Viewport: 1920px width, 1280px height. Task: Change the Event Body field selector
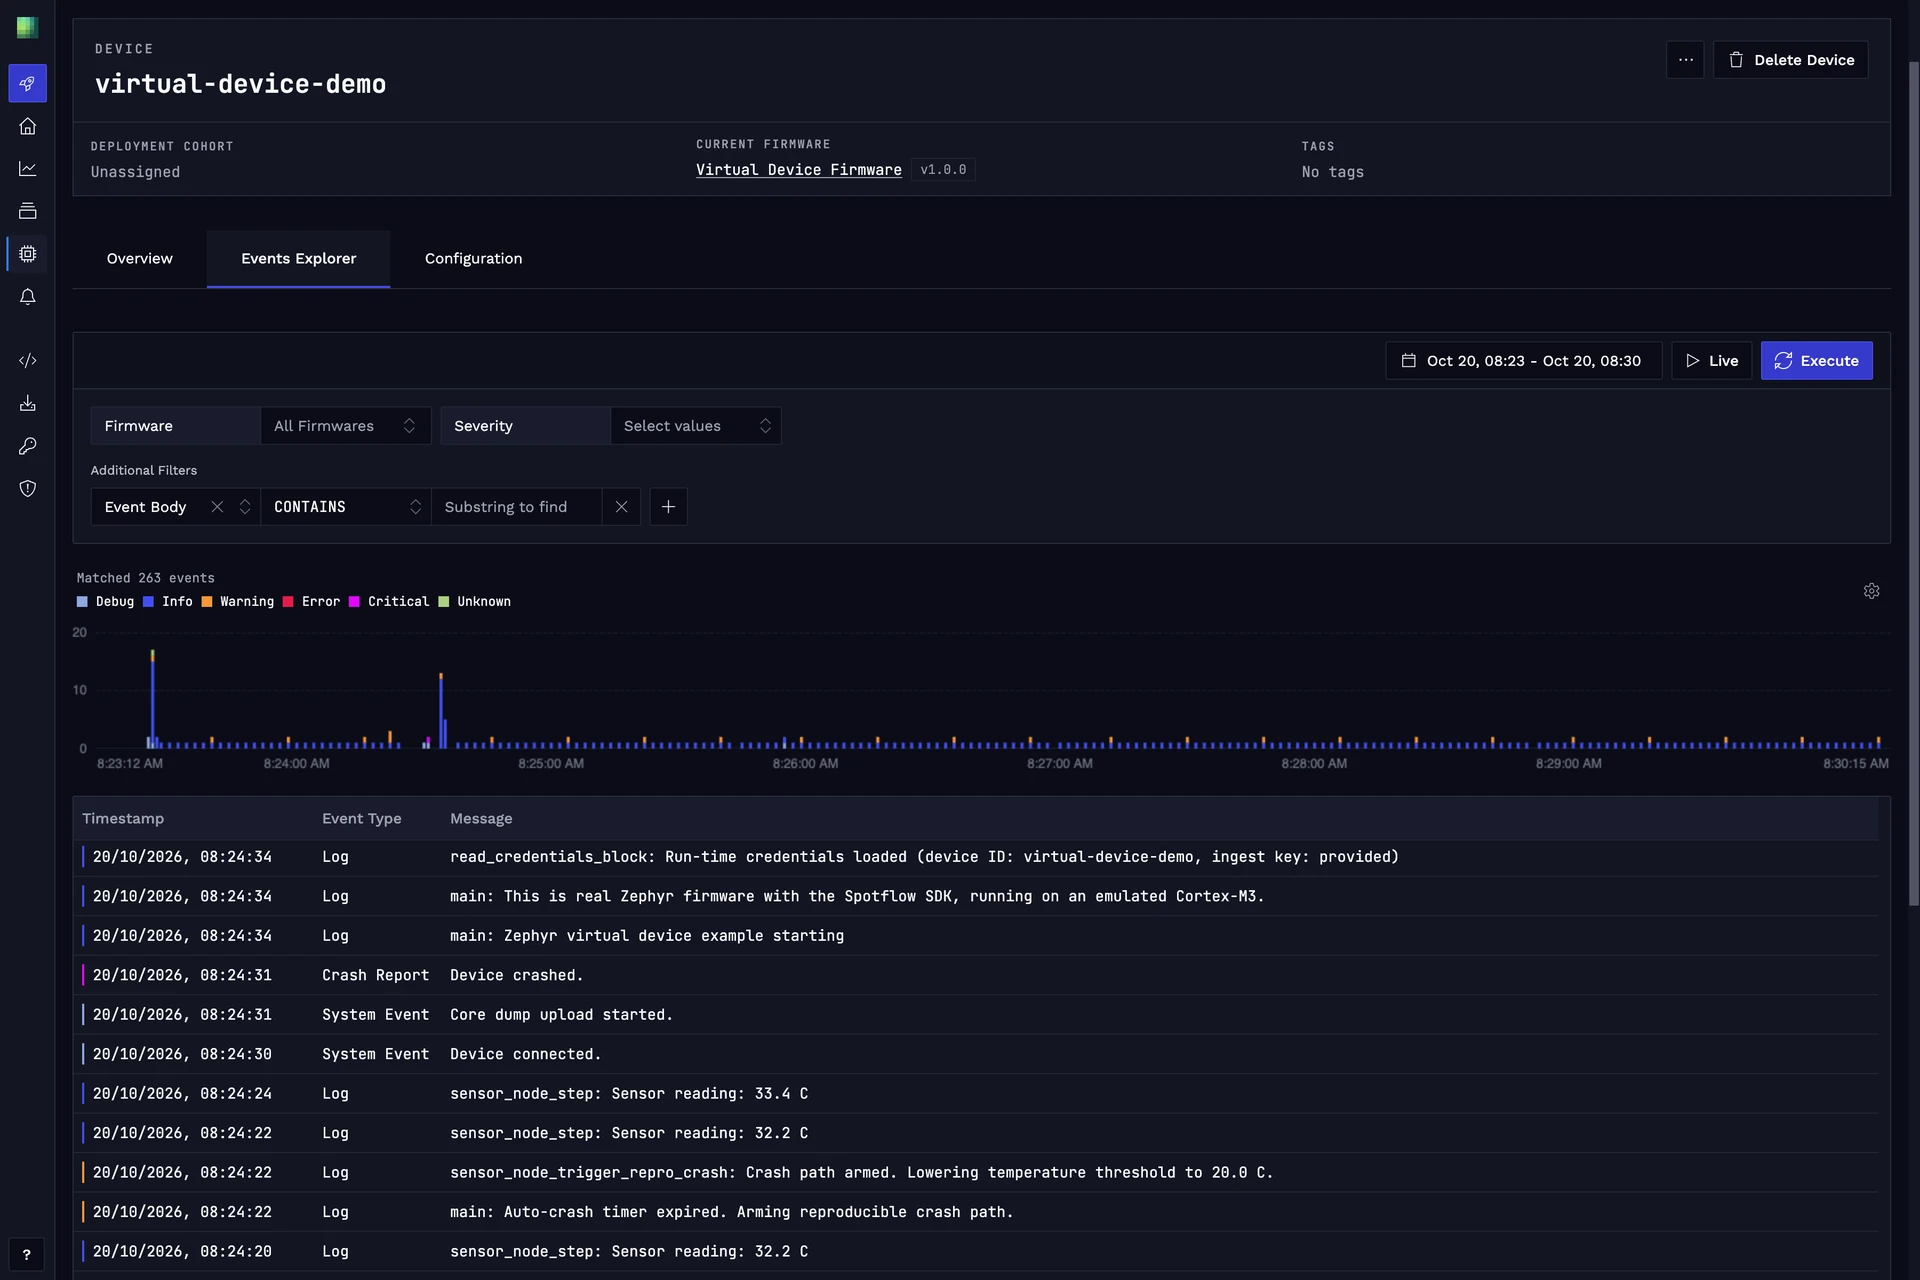click(x=174, y=507)
